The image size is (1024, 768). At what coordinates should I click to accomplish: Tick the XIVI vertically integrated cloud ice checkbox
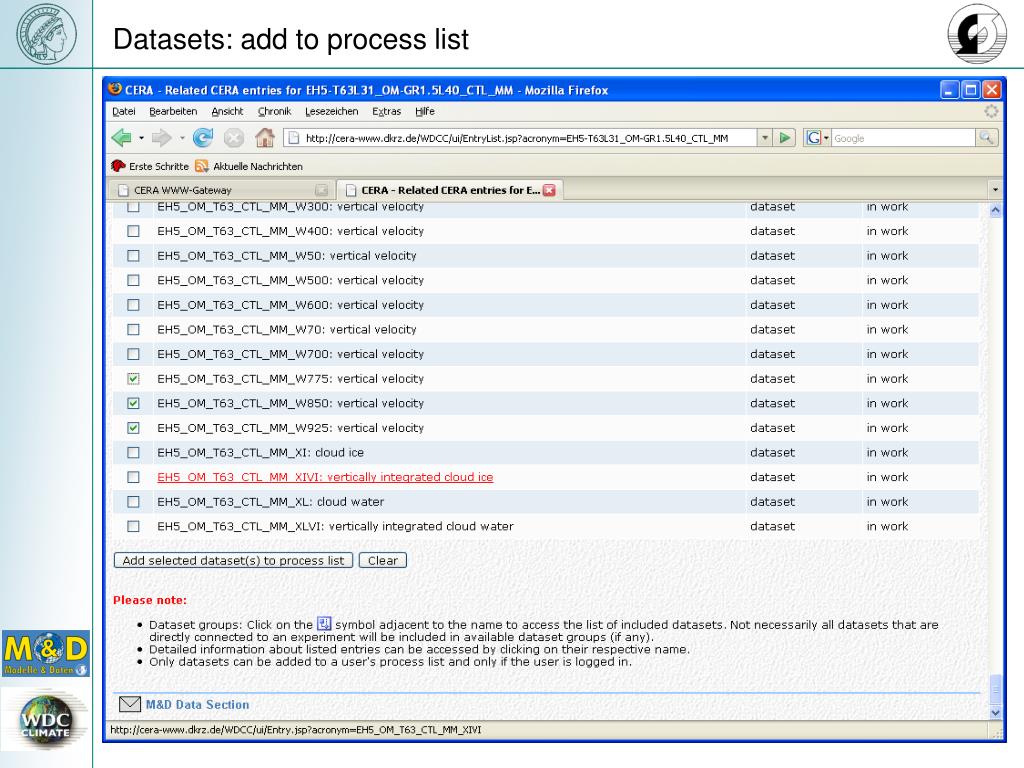(133, 477)
